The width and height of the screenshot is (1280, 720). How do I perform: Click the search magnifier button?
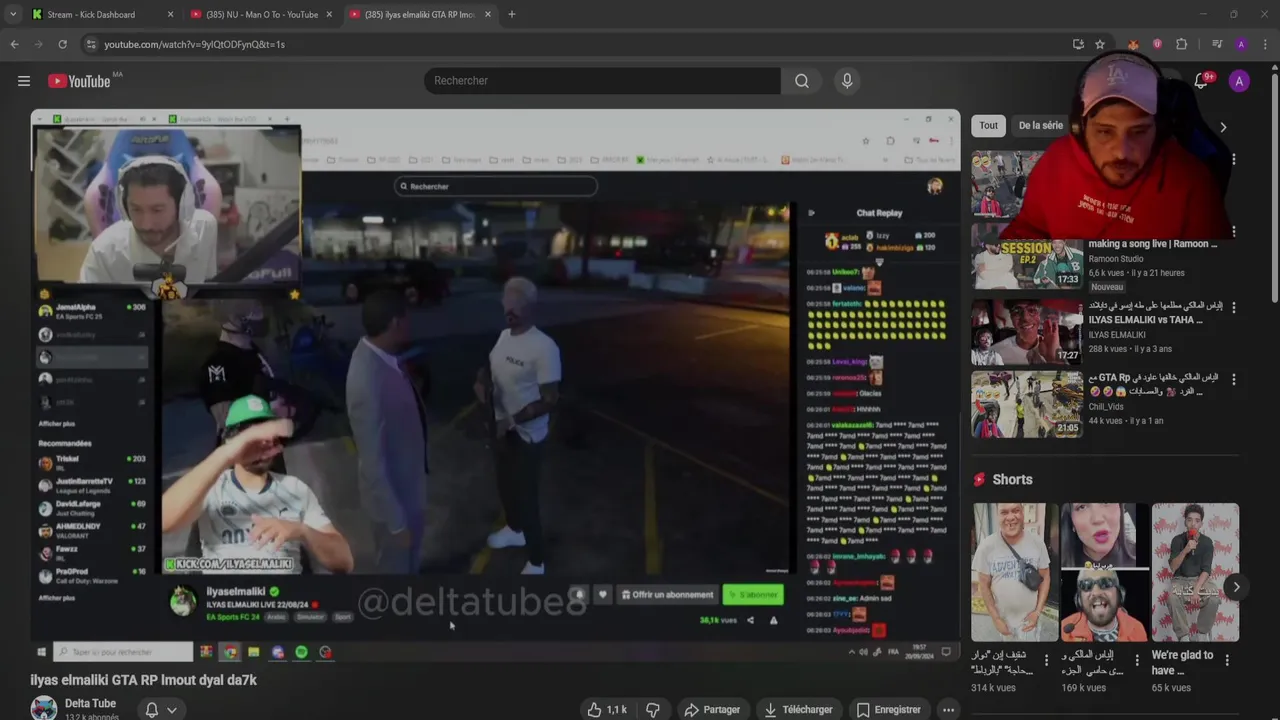coord(802,81)
